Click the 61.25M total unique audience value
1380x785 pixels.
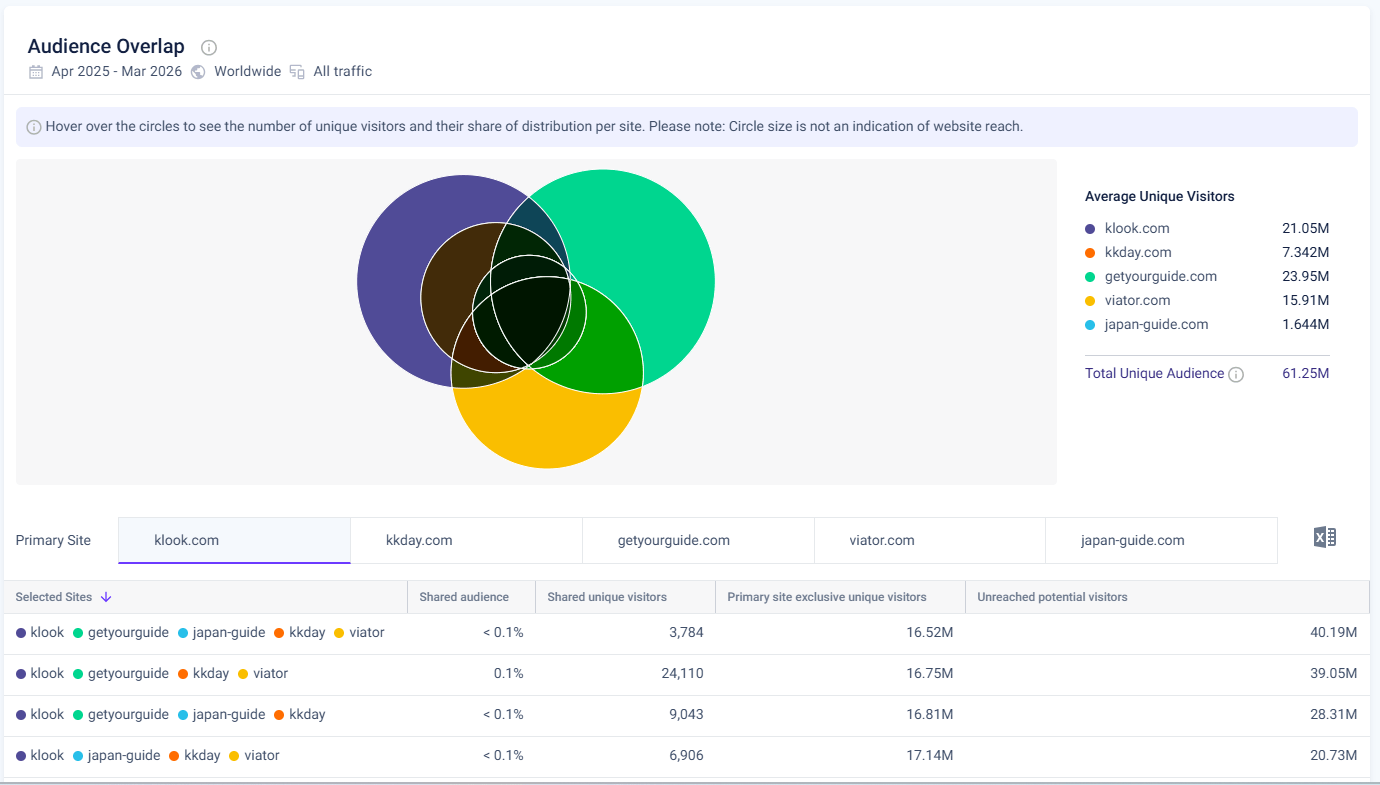coord(1306,374)
